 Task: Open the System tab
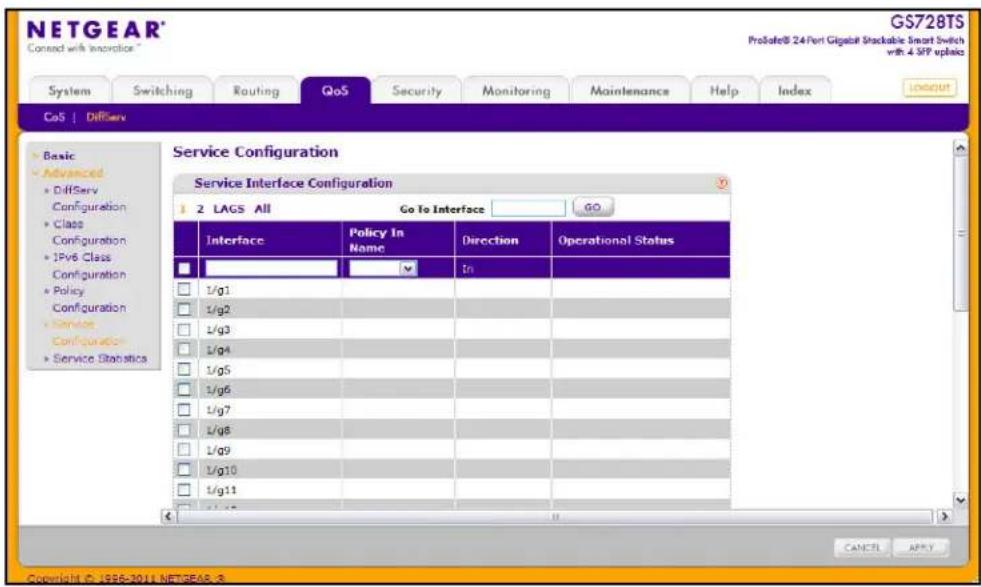(x=69, y=91)
